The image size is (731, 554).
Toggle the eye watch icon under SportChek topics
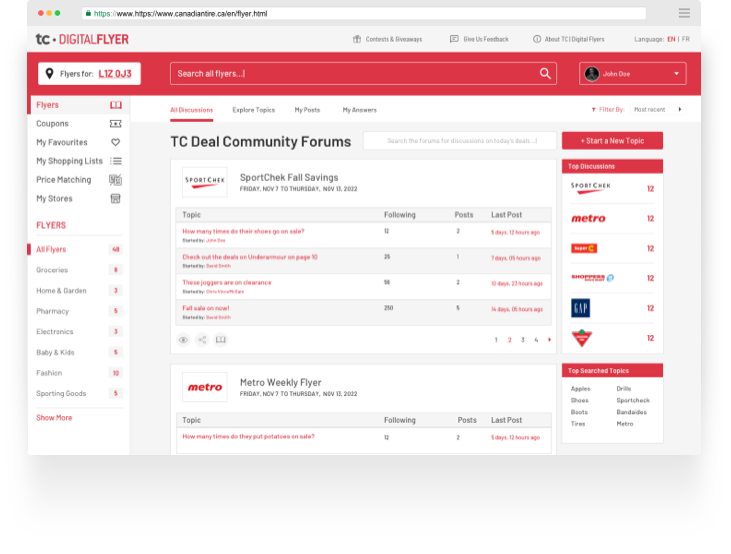(183, 340)
